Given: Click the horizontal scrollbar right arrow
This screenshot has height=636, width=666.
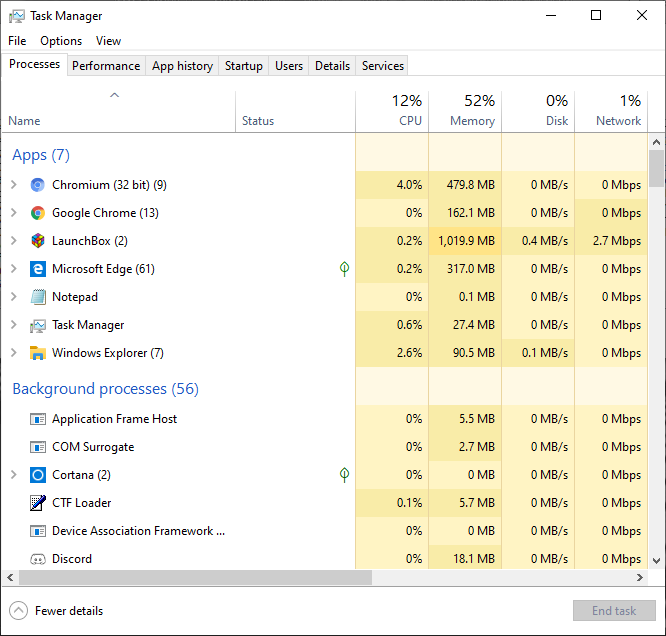Looking at the screenshot, I should click(x=640, y=578).
